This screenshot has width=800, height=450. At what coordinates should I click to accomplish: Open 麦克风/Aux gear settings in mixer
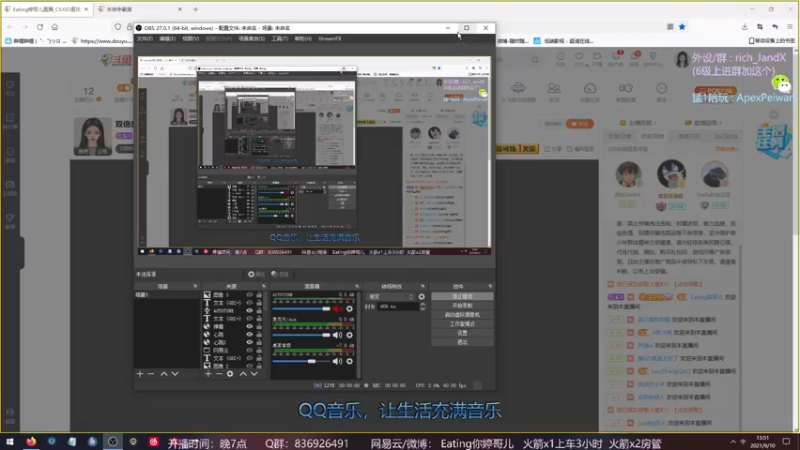349,335
